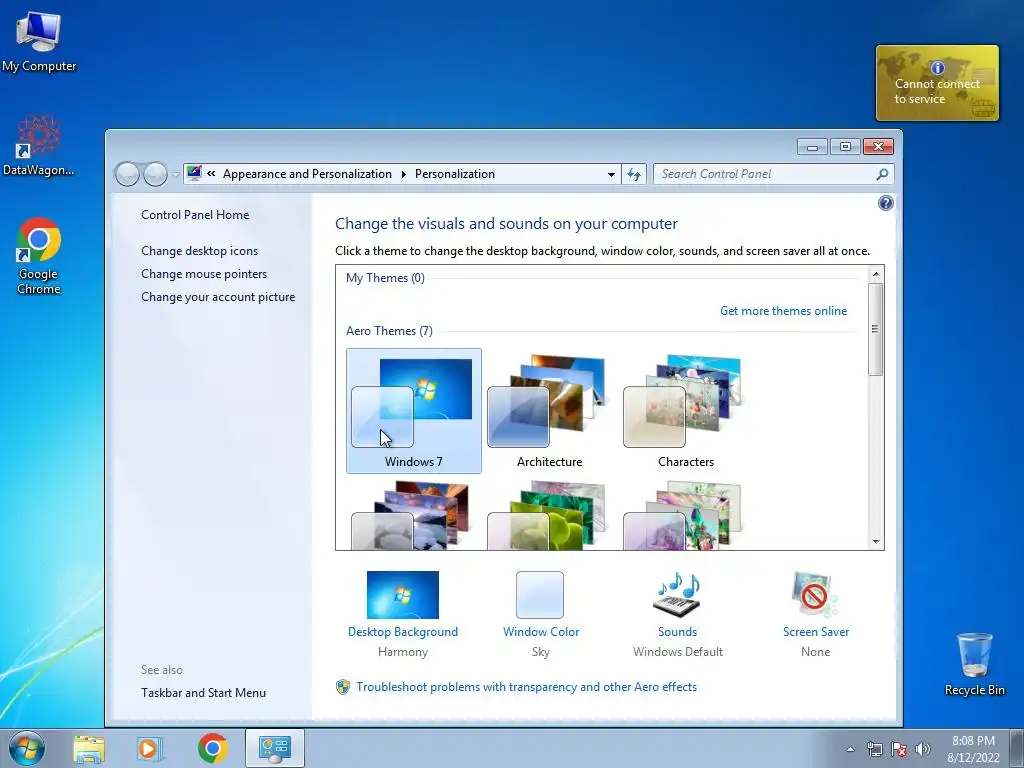Click the Aero Themes (7) group header

389,331
